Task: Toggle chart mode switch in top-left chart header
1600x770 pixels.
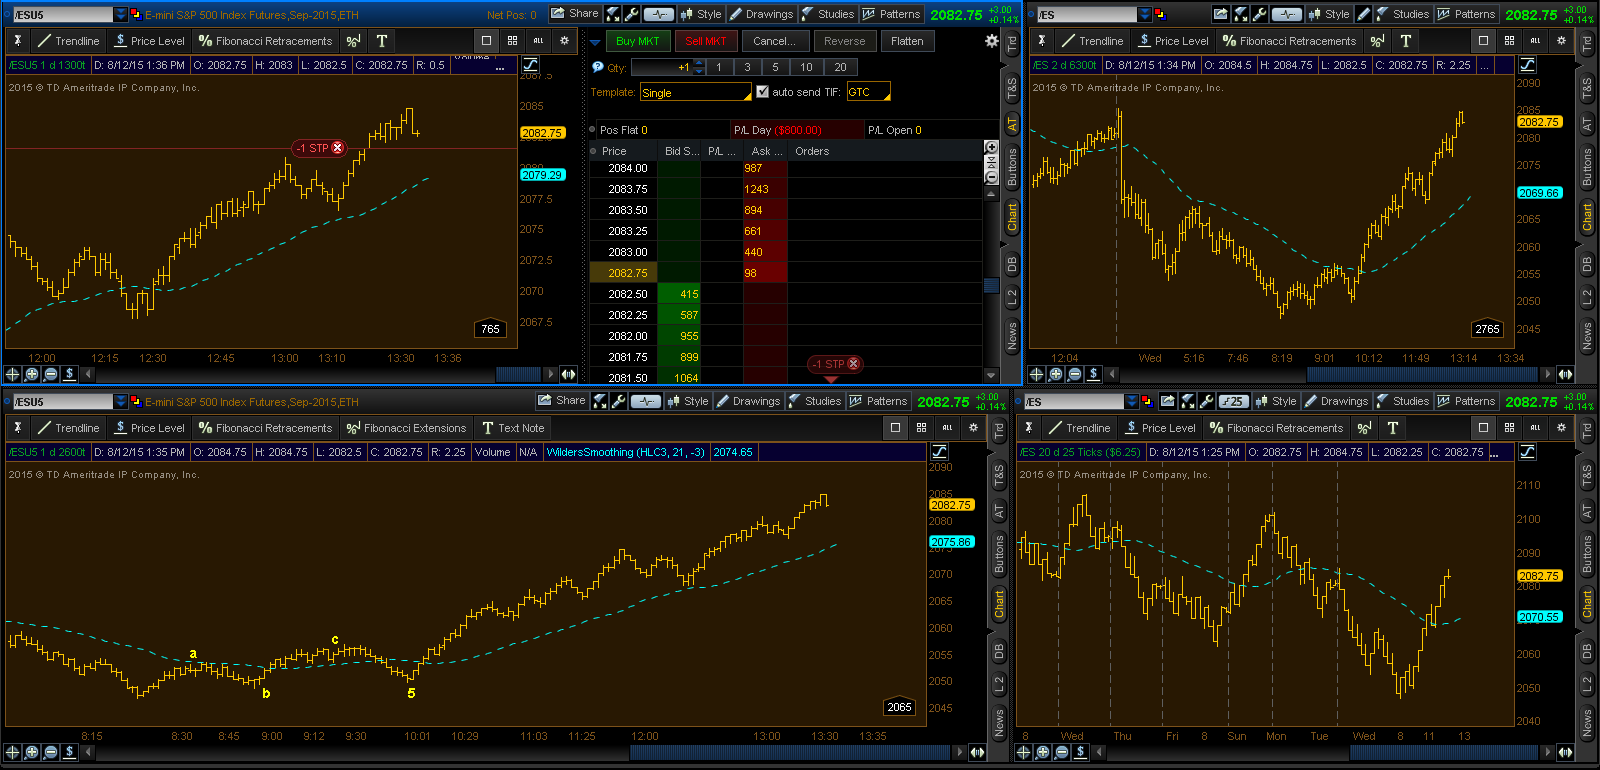Action: coord(658,14)
